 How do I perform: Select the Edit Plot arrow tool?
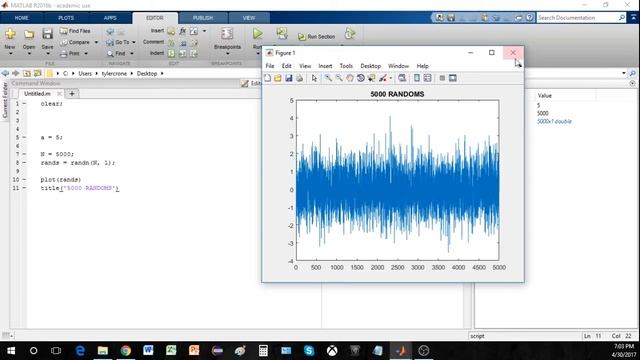(314, 78)
